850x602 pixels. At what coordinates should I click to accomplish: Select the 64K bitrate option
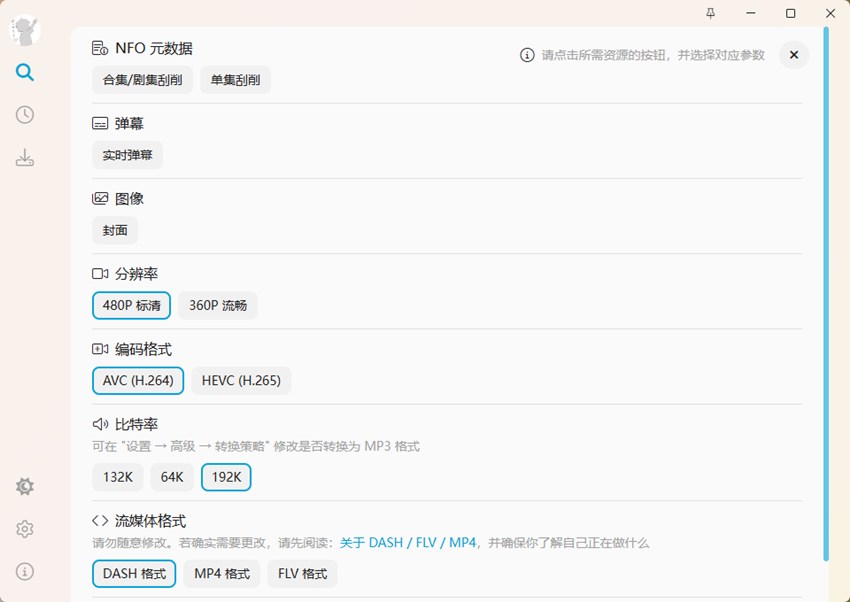point(171,477)
